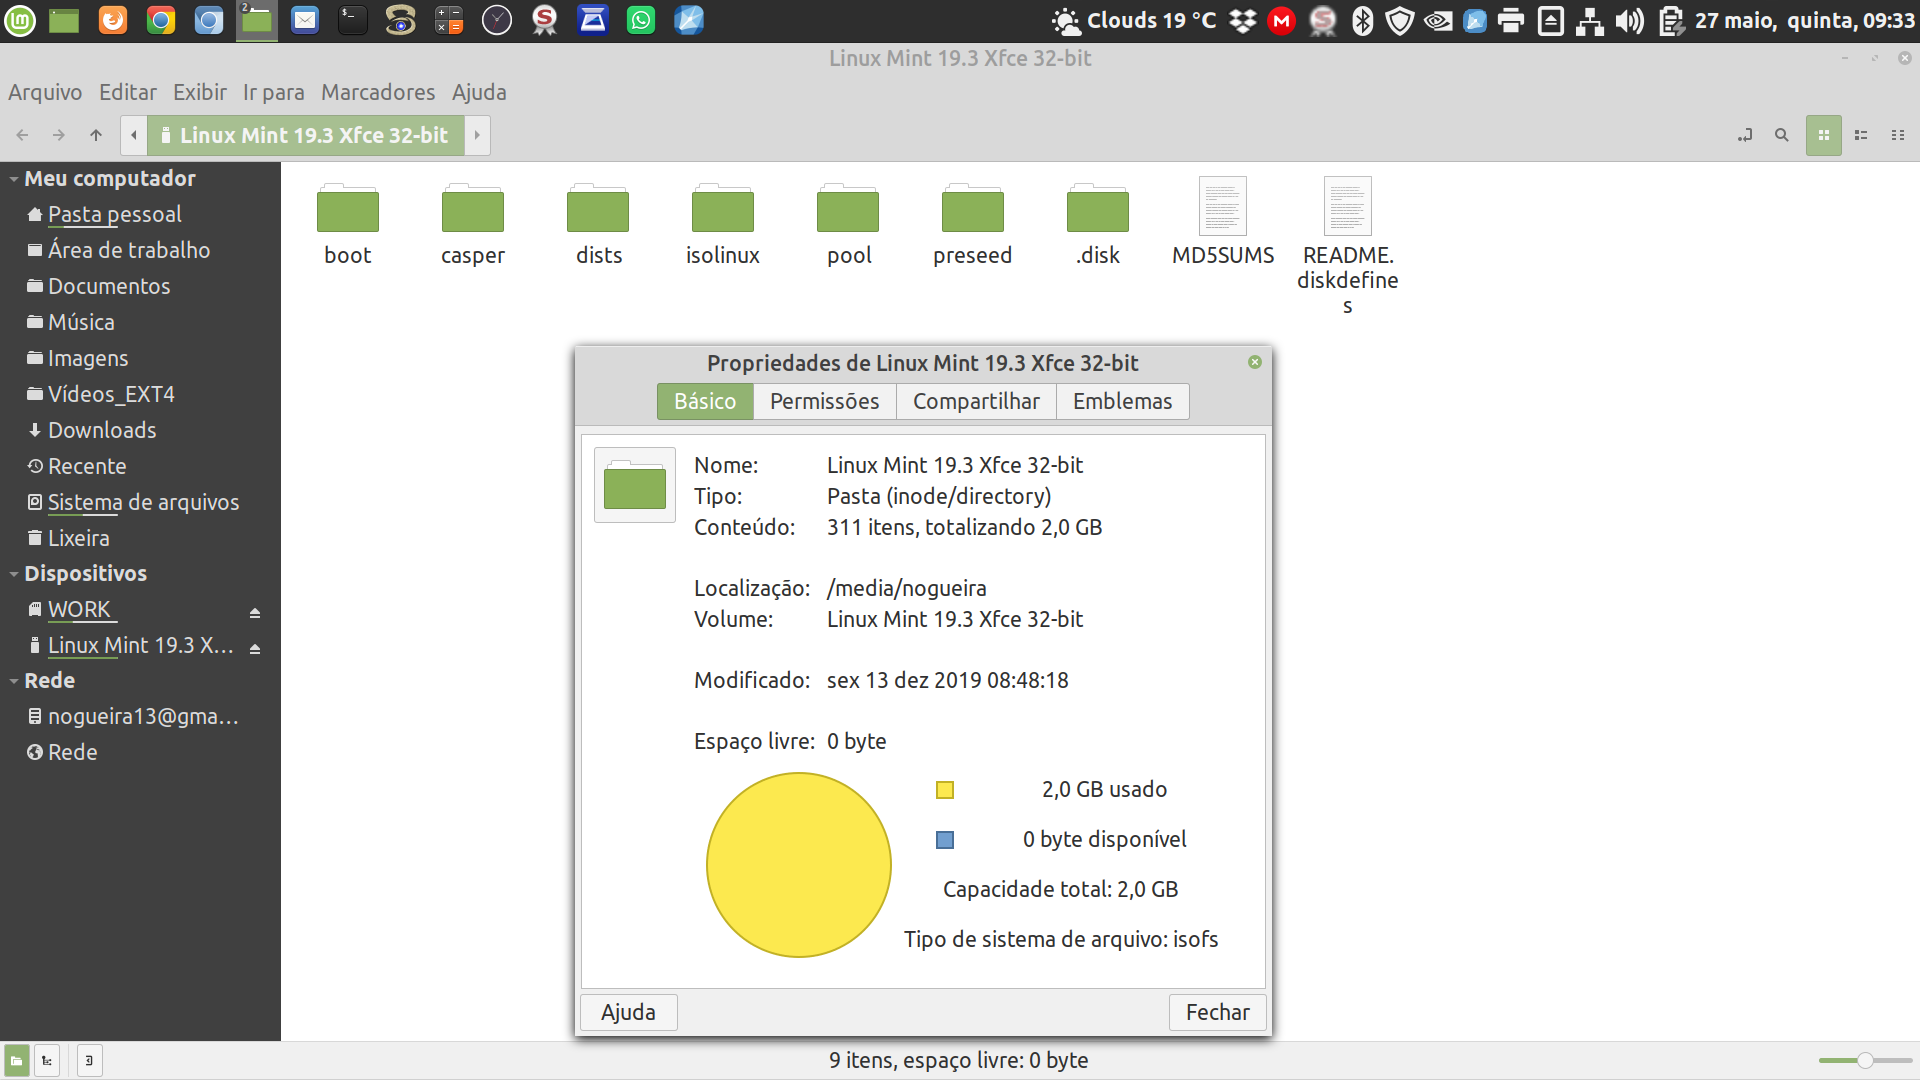1920x1080 pixels.
Task: Eject the WORK device
Action: click(x=255, y=612)
